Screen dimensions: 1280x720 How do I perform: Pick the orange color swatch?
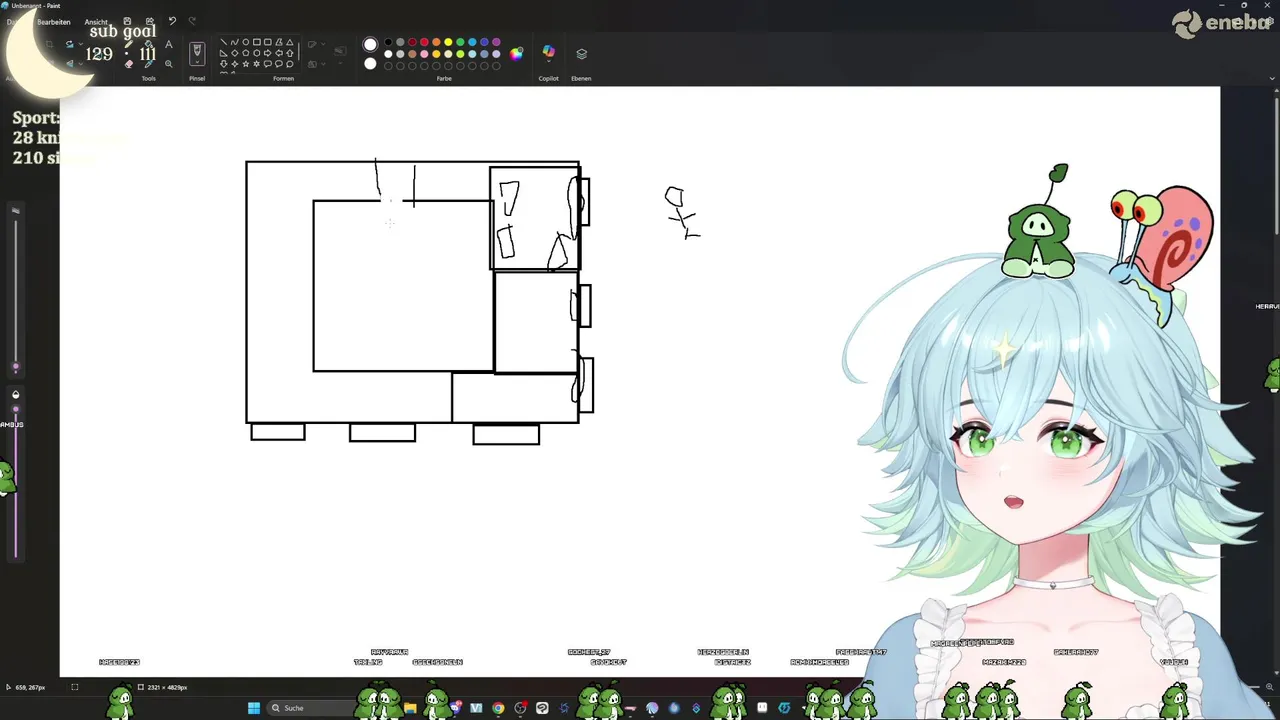436,42
